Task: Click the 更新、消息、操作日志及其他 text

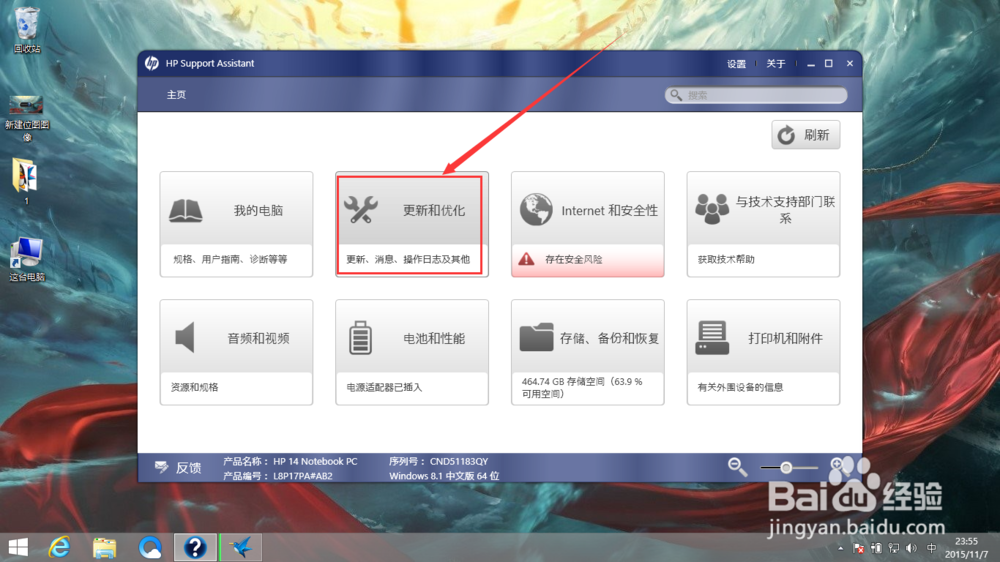Action: click(x=408, y=259)
